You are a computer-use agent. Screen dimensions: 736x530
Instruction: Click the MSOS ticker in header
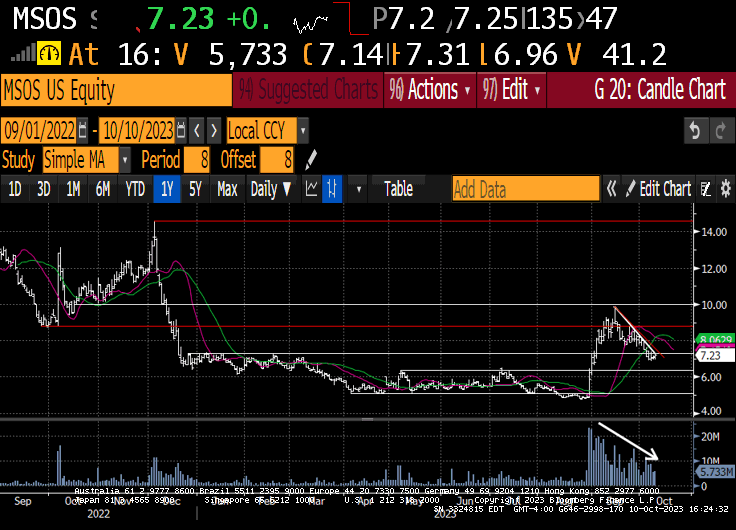45,19
